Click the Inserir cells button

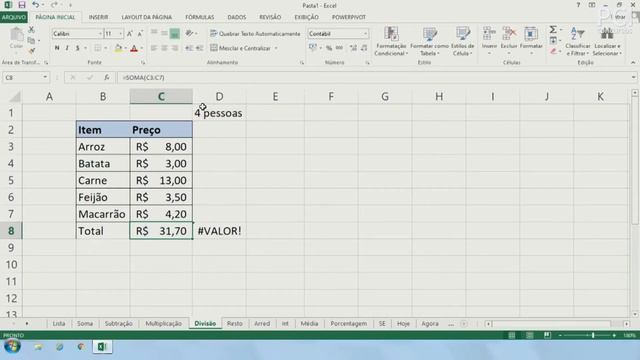[x=489, y=41]
